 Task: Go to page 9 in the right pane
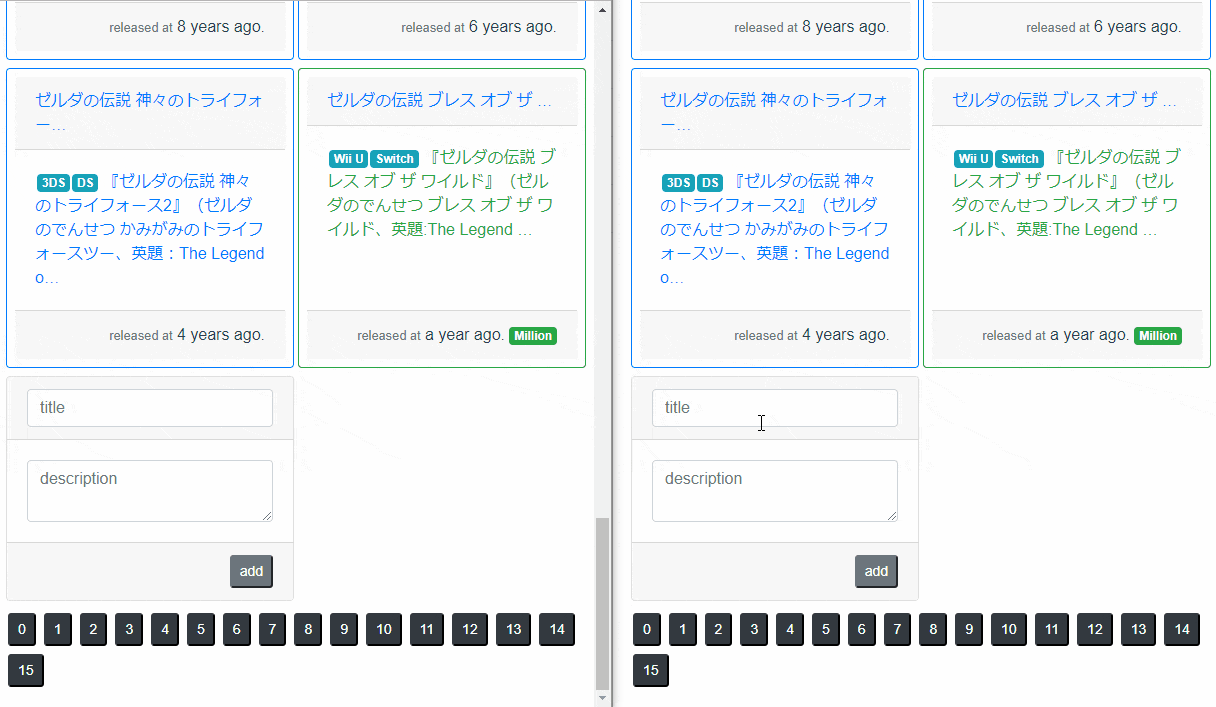(x=968, y=629)
